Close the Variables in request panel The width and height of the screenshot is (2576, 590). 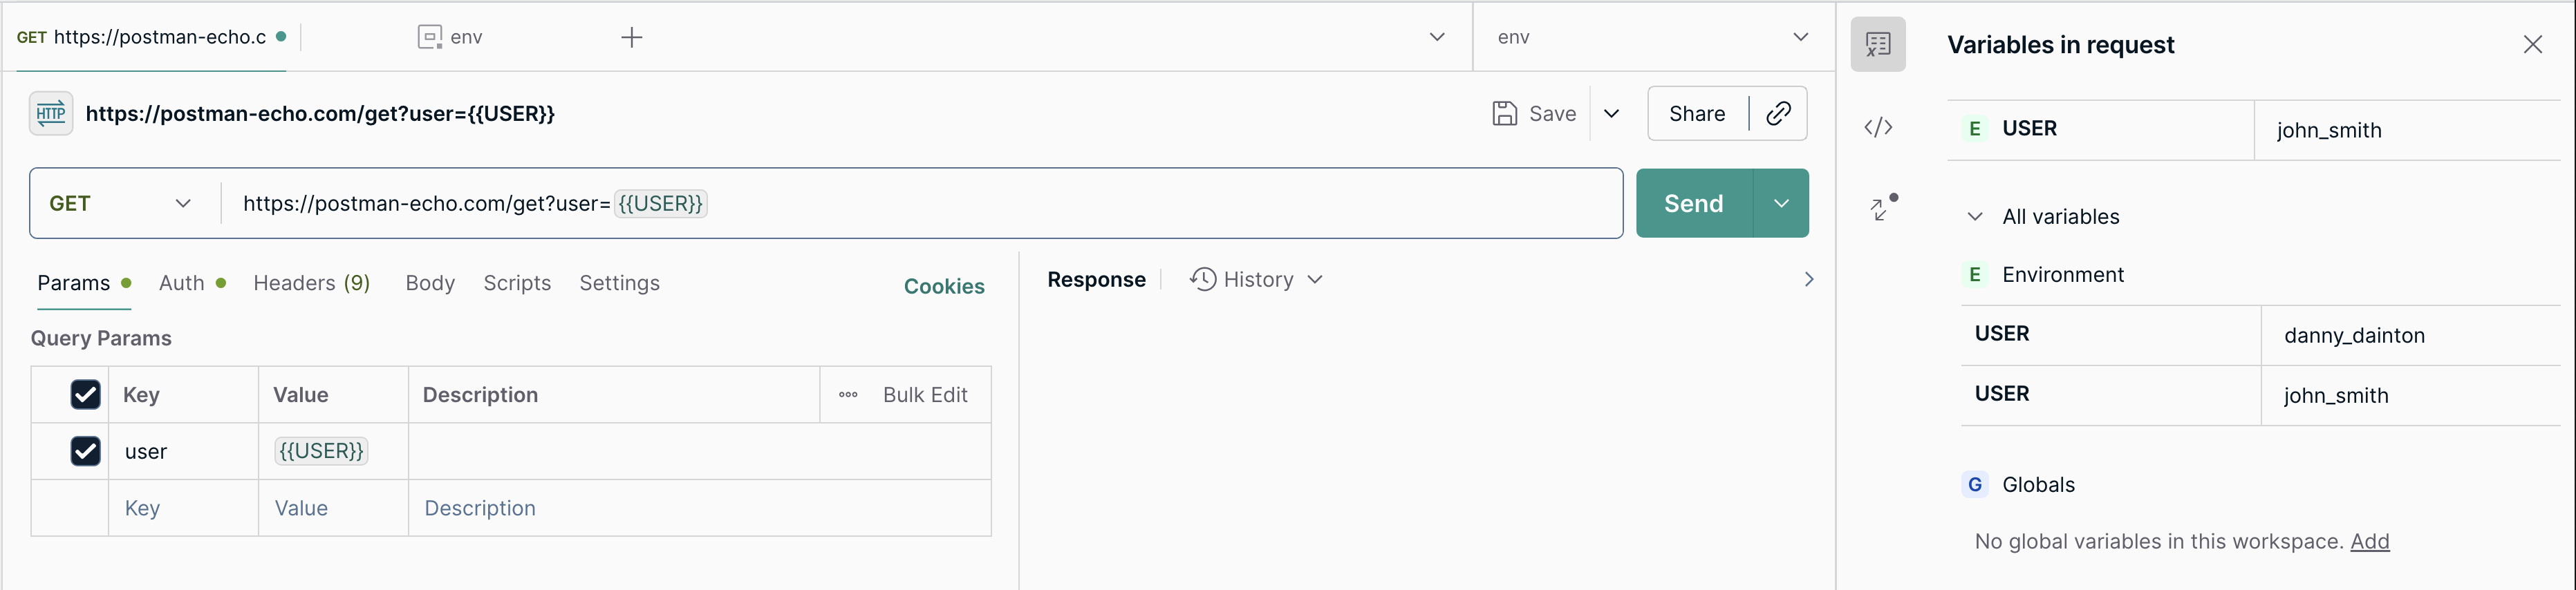2532,45
